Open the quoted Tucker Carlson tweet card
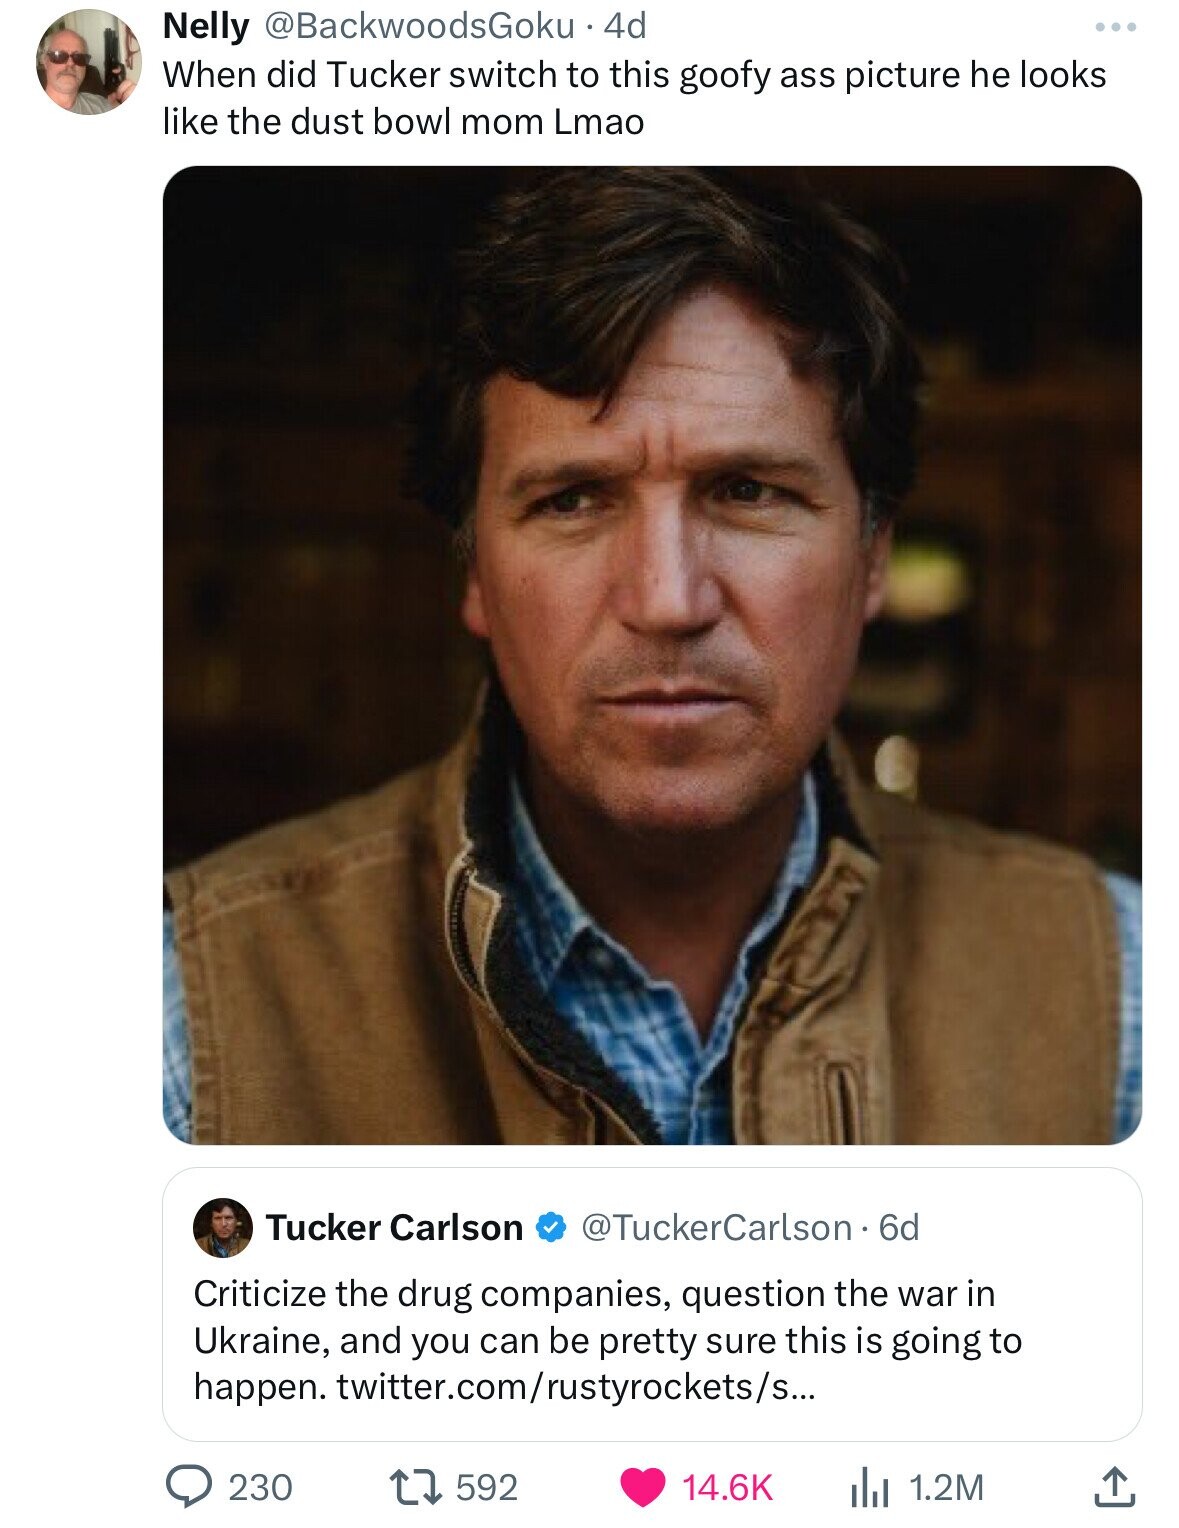This screenshot has width=1179, height=1528. point(652,1304)
